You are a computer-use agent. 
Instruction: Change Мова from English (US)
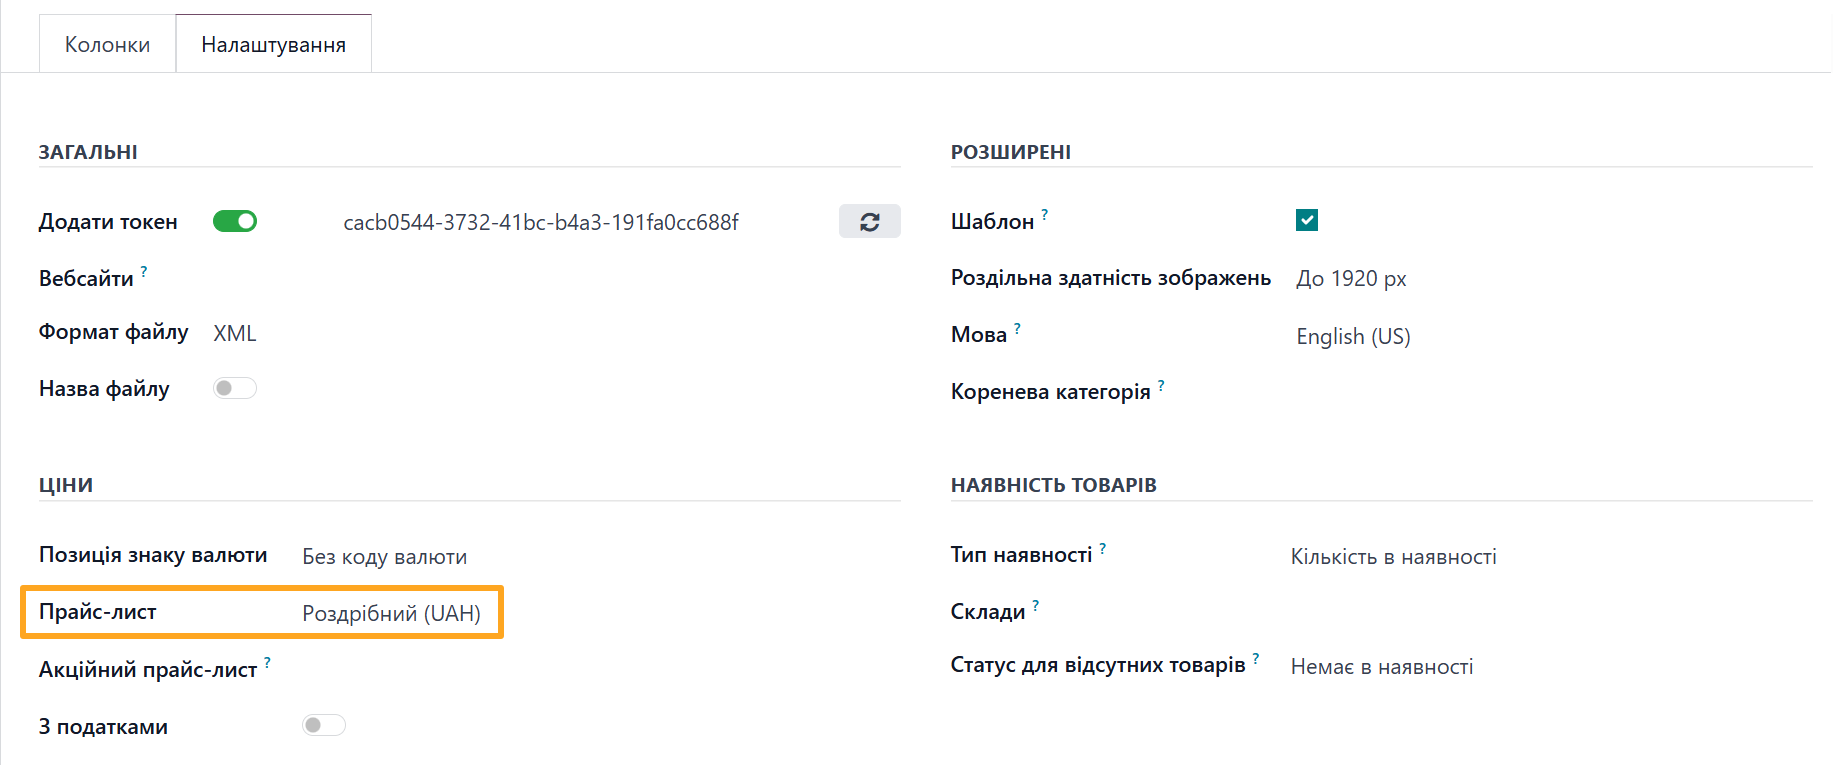pos(1352,336)
